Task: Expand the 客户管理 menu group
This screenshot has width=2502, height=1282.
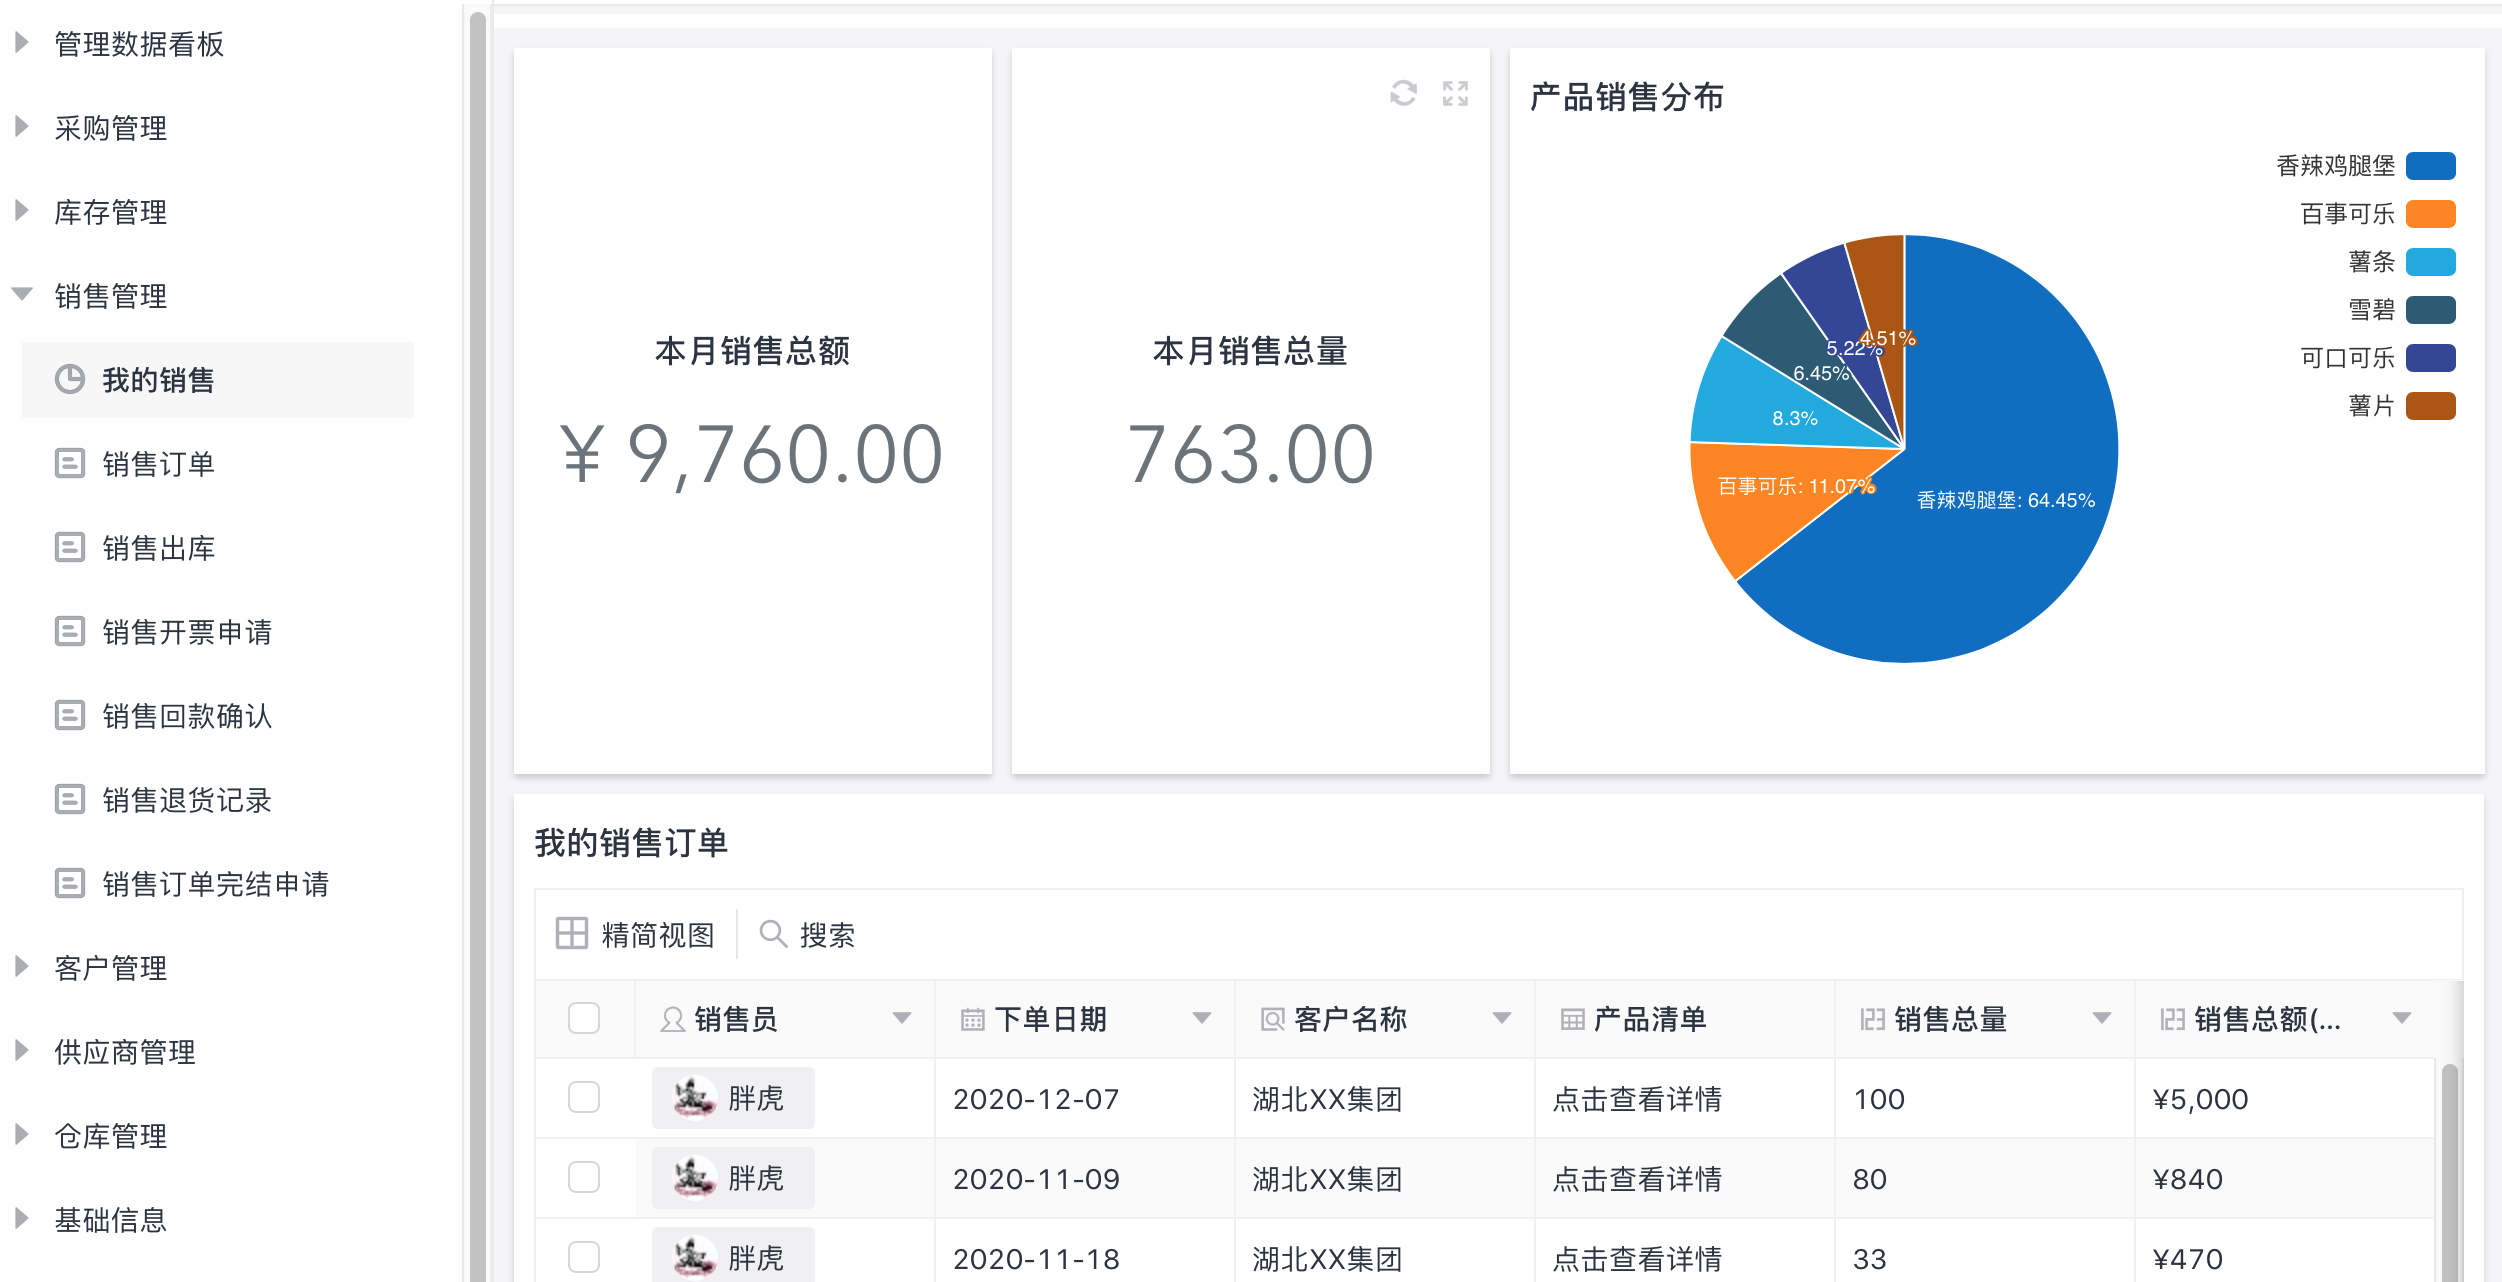Action: click(21, 967)
